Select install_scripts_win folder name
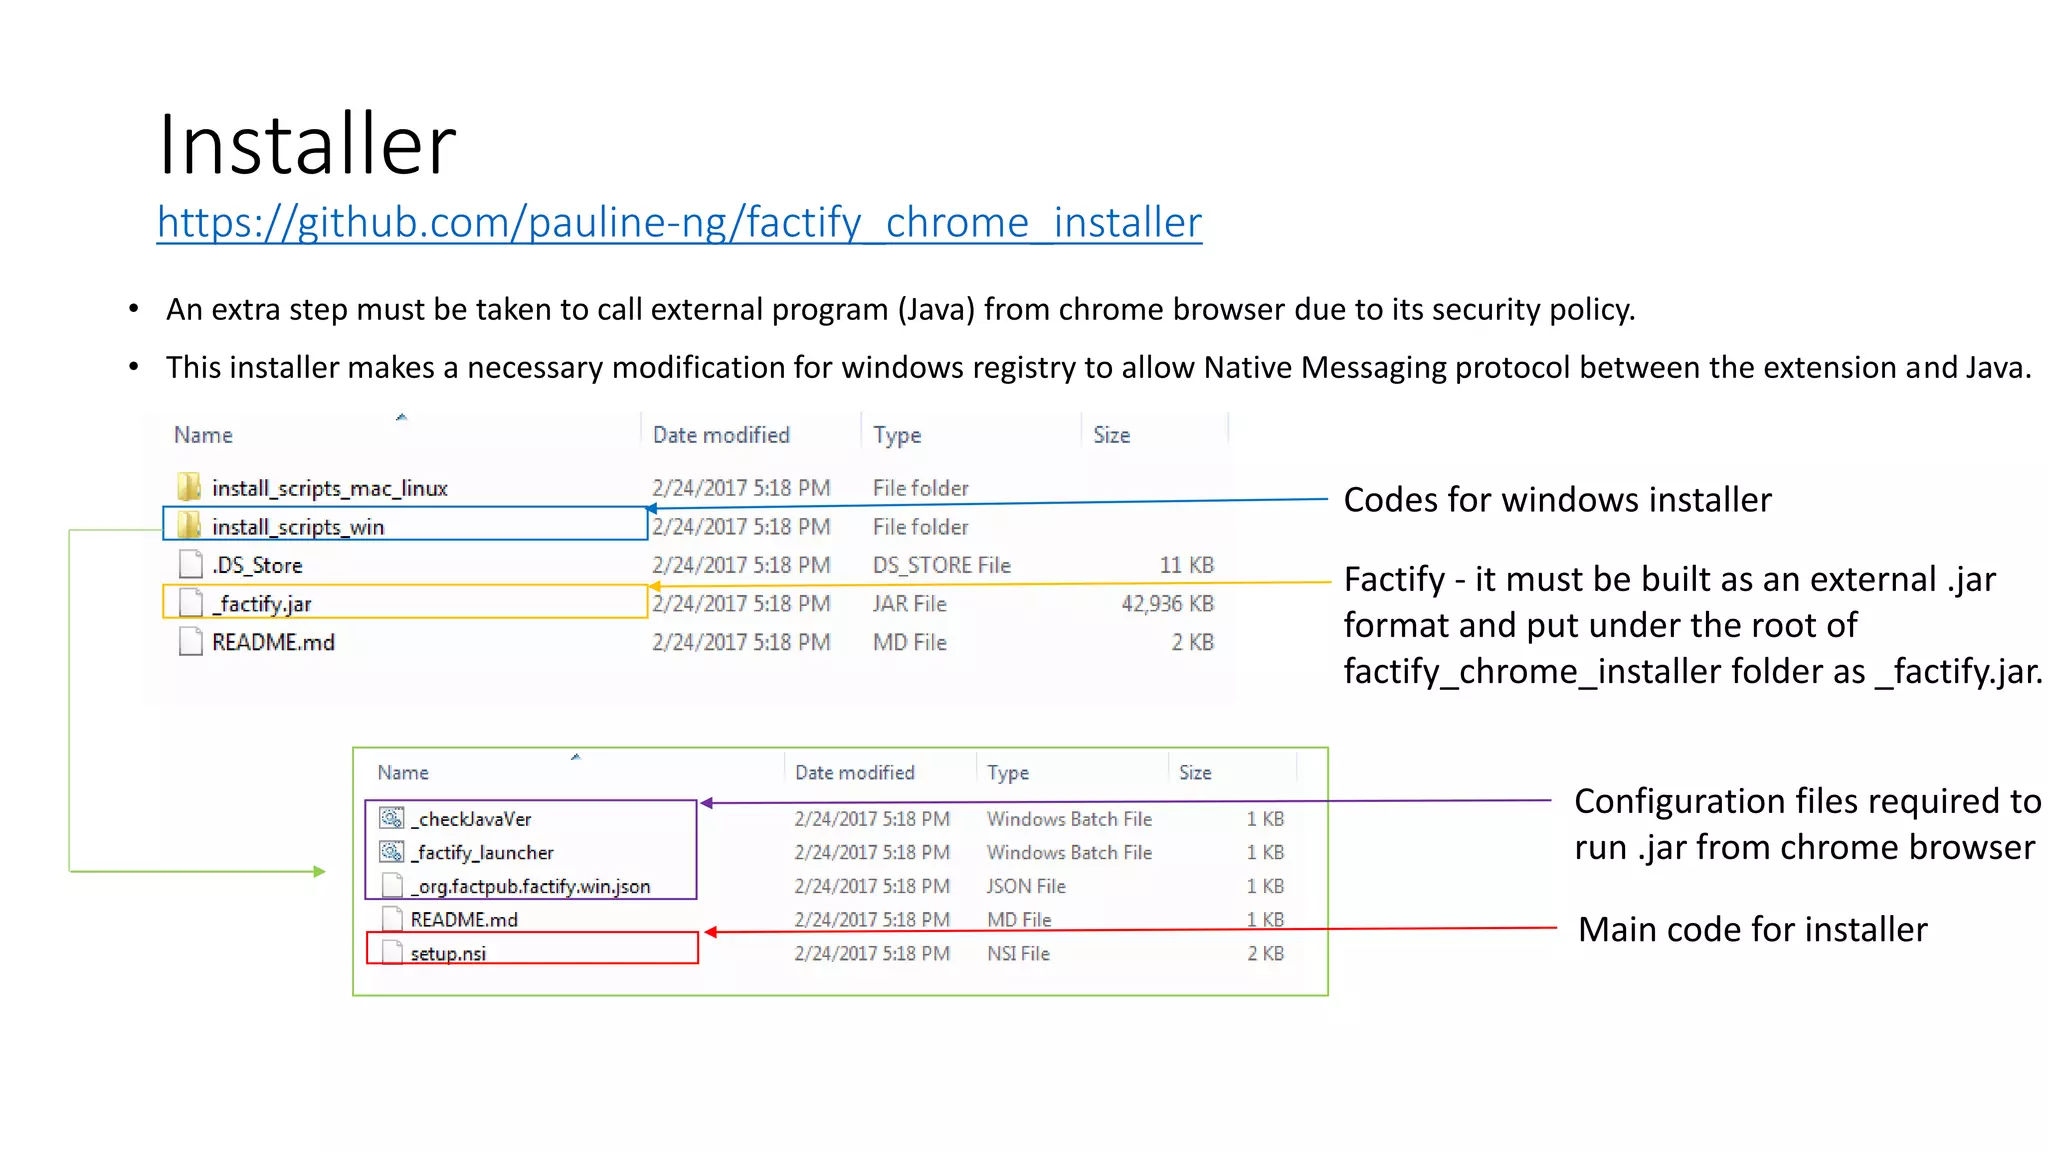2048x1152 pixels. 298,527
